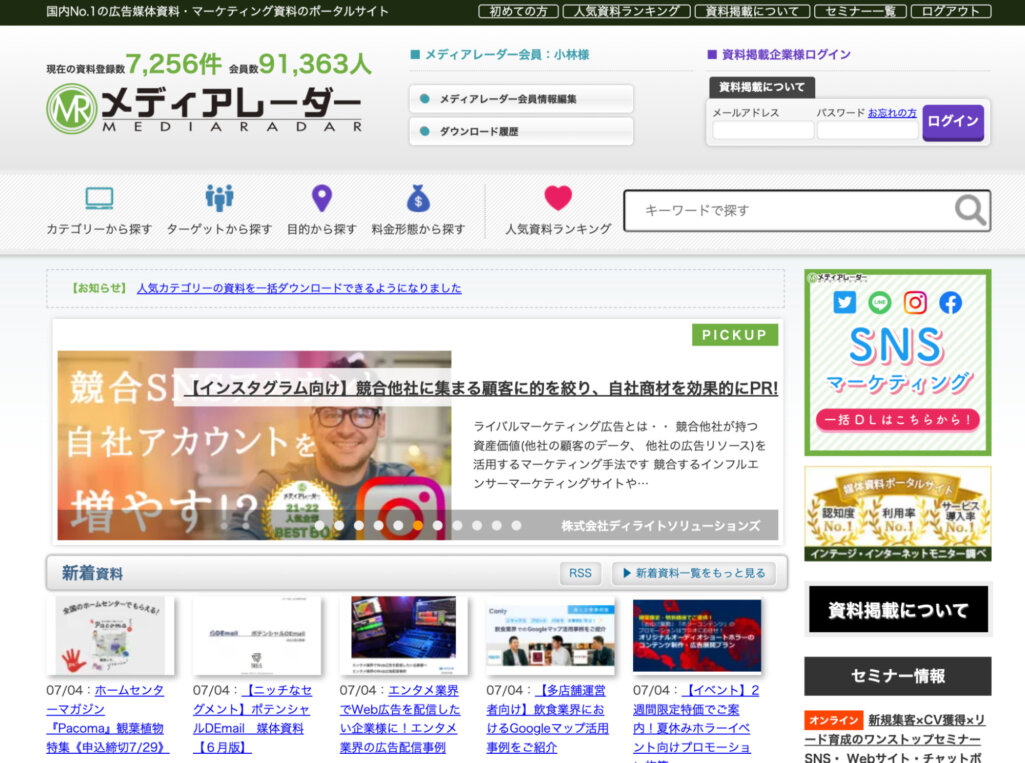Click the Facebook icon in SNS banner
The image size is (1025, 763).
point(950,302)
